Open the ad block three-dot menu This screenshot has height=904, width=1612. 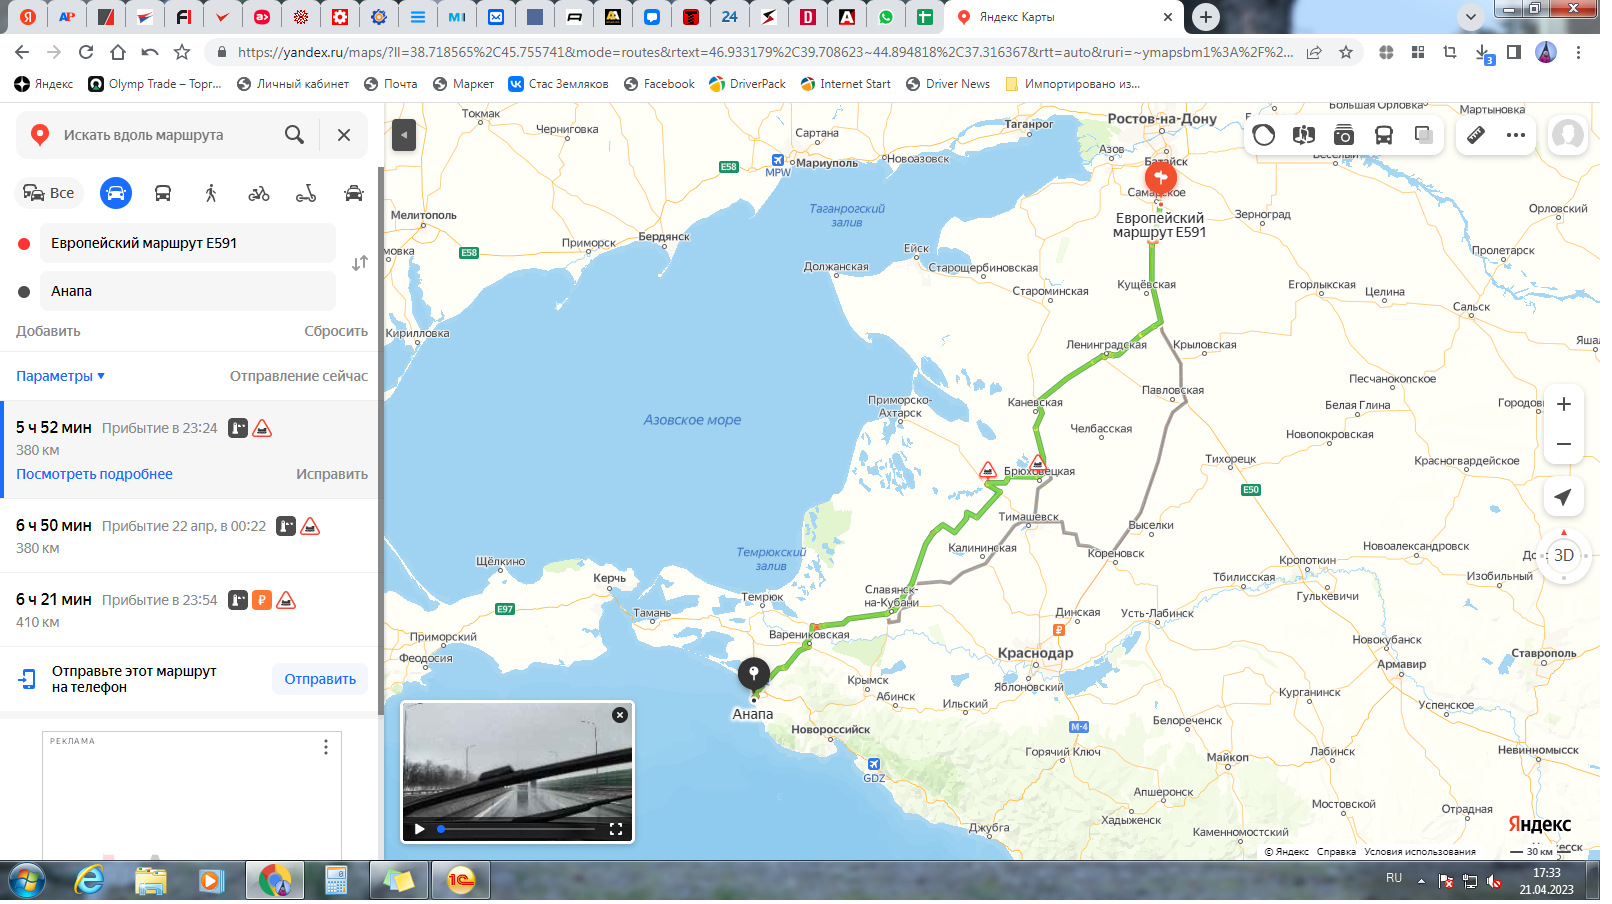(326, 747)
